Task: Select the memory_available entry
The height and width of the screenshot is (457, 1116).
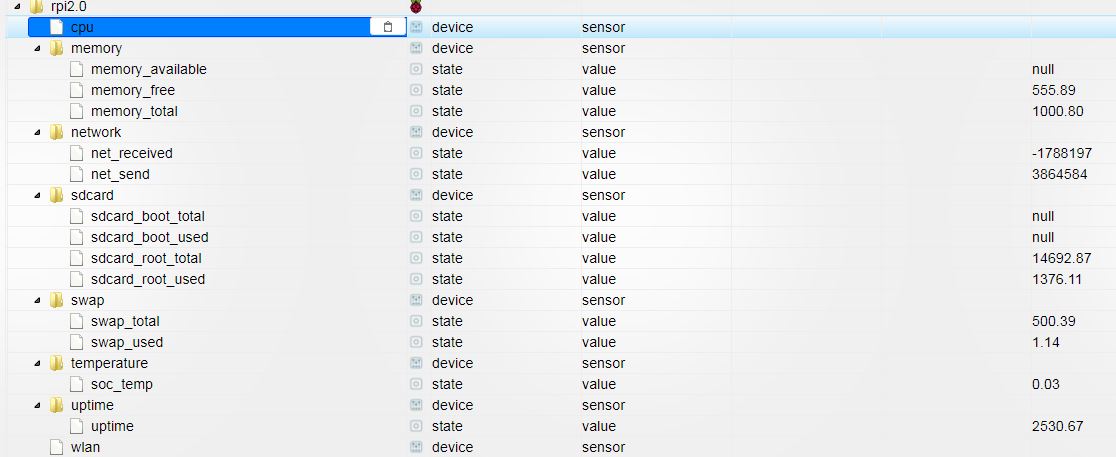Action: click(x=149, y=69)
